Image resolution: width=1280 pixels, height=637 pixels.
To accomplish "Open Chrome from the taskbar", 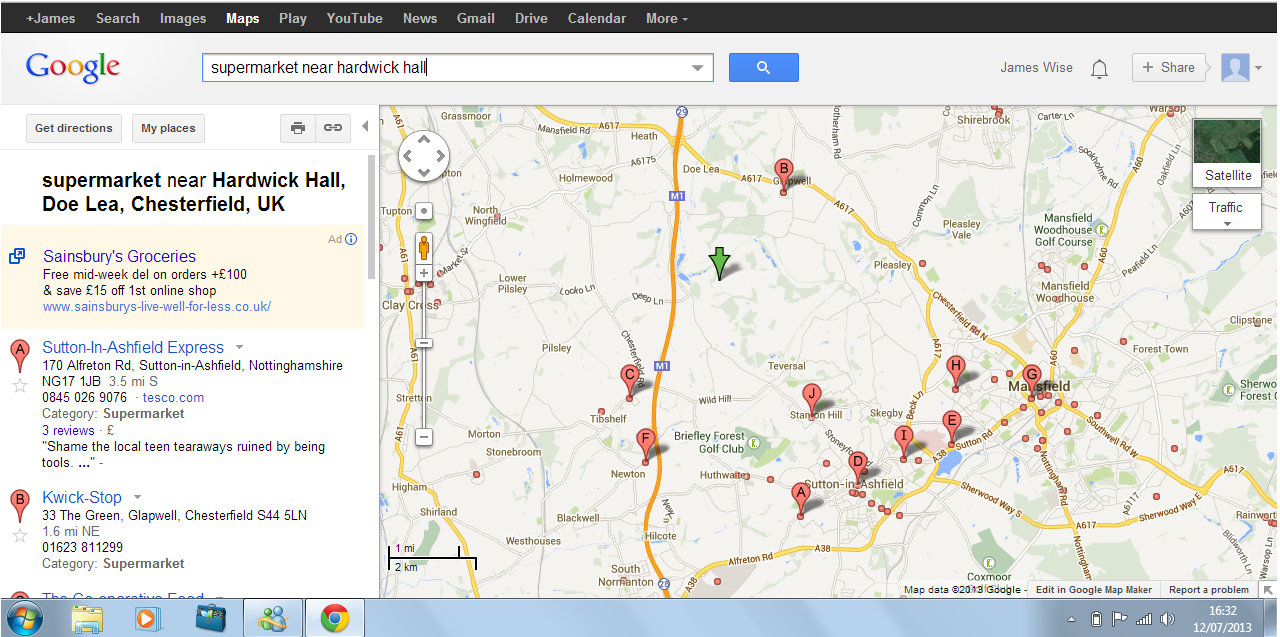I will click(335, 618).
